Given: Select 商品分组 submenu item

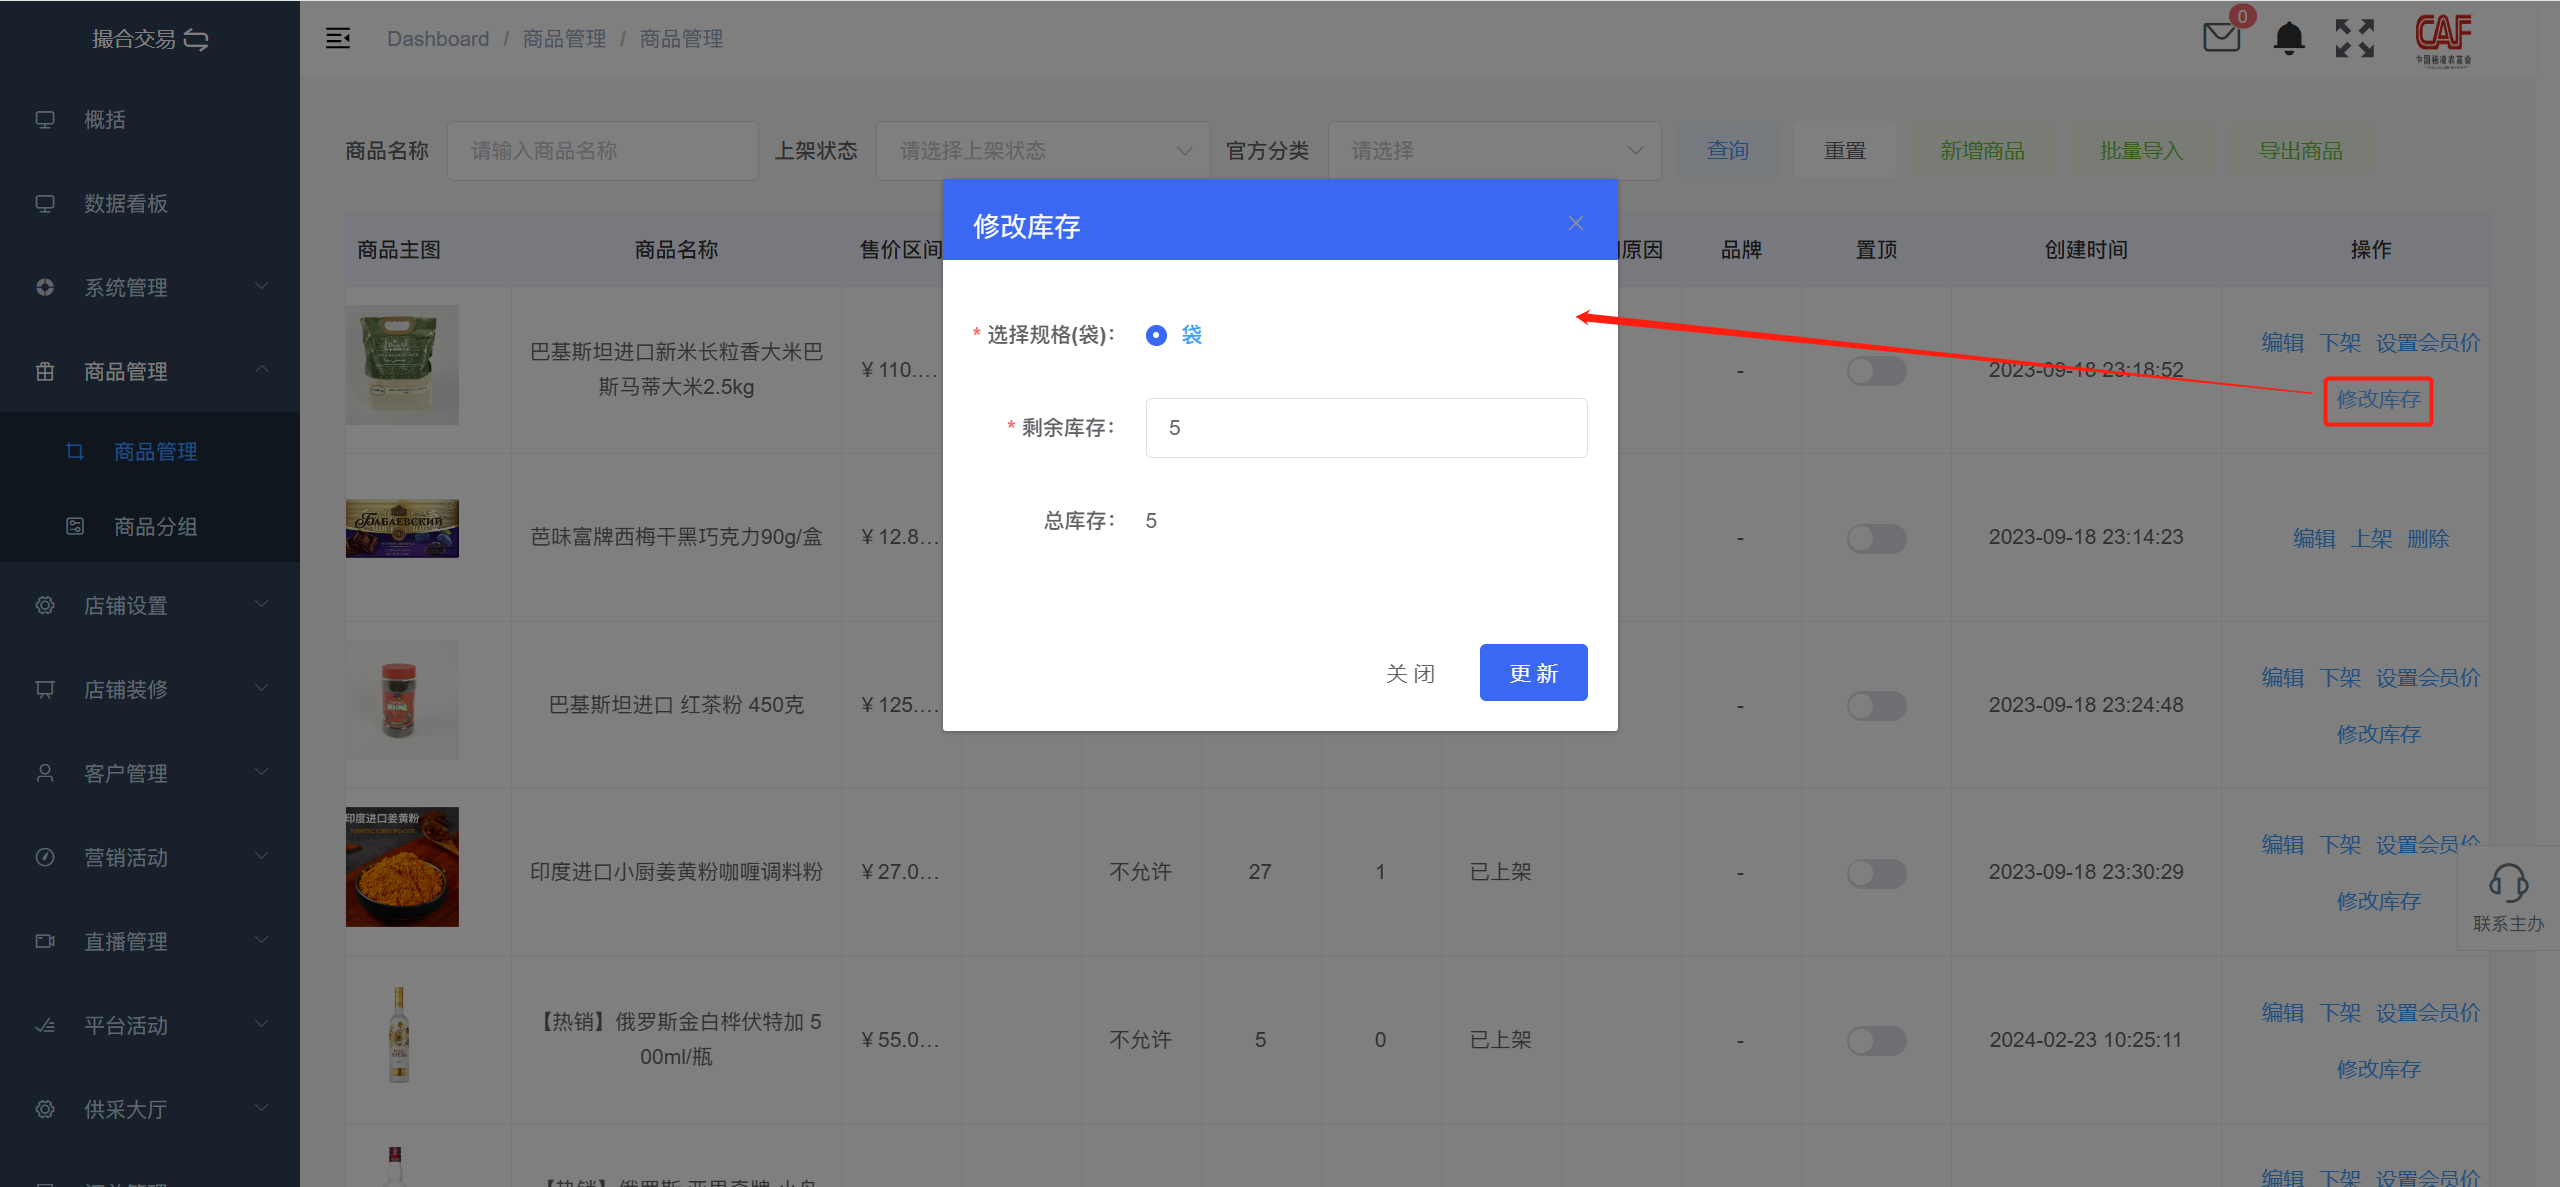Looking at the screenshot, I should tap(150, 526).
